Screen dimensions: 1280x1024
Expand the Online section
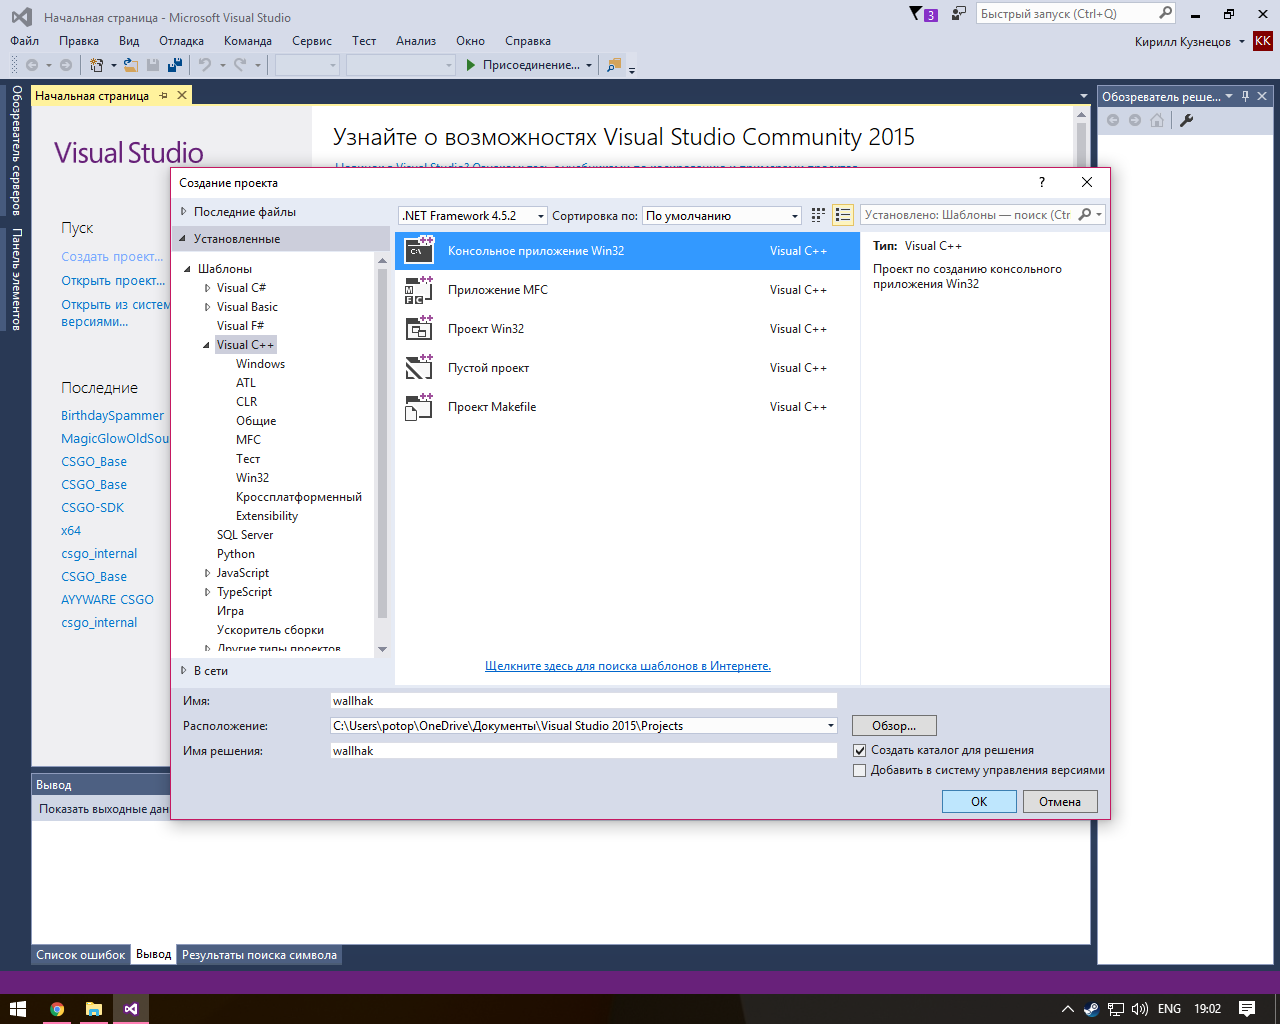[x=184, y=671]
